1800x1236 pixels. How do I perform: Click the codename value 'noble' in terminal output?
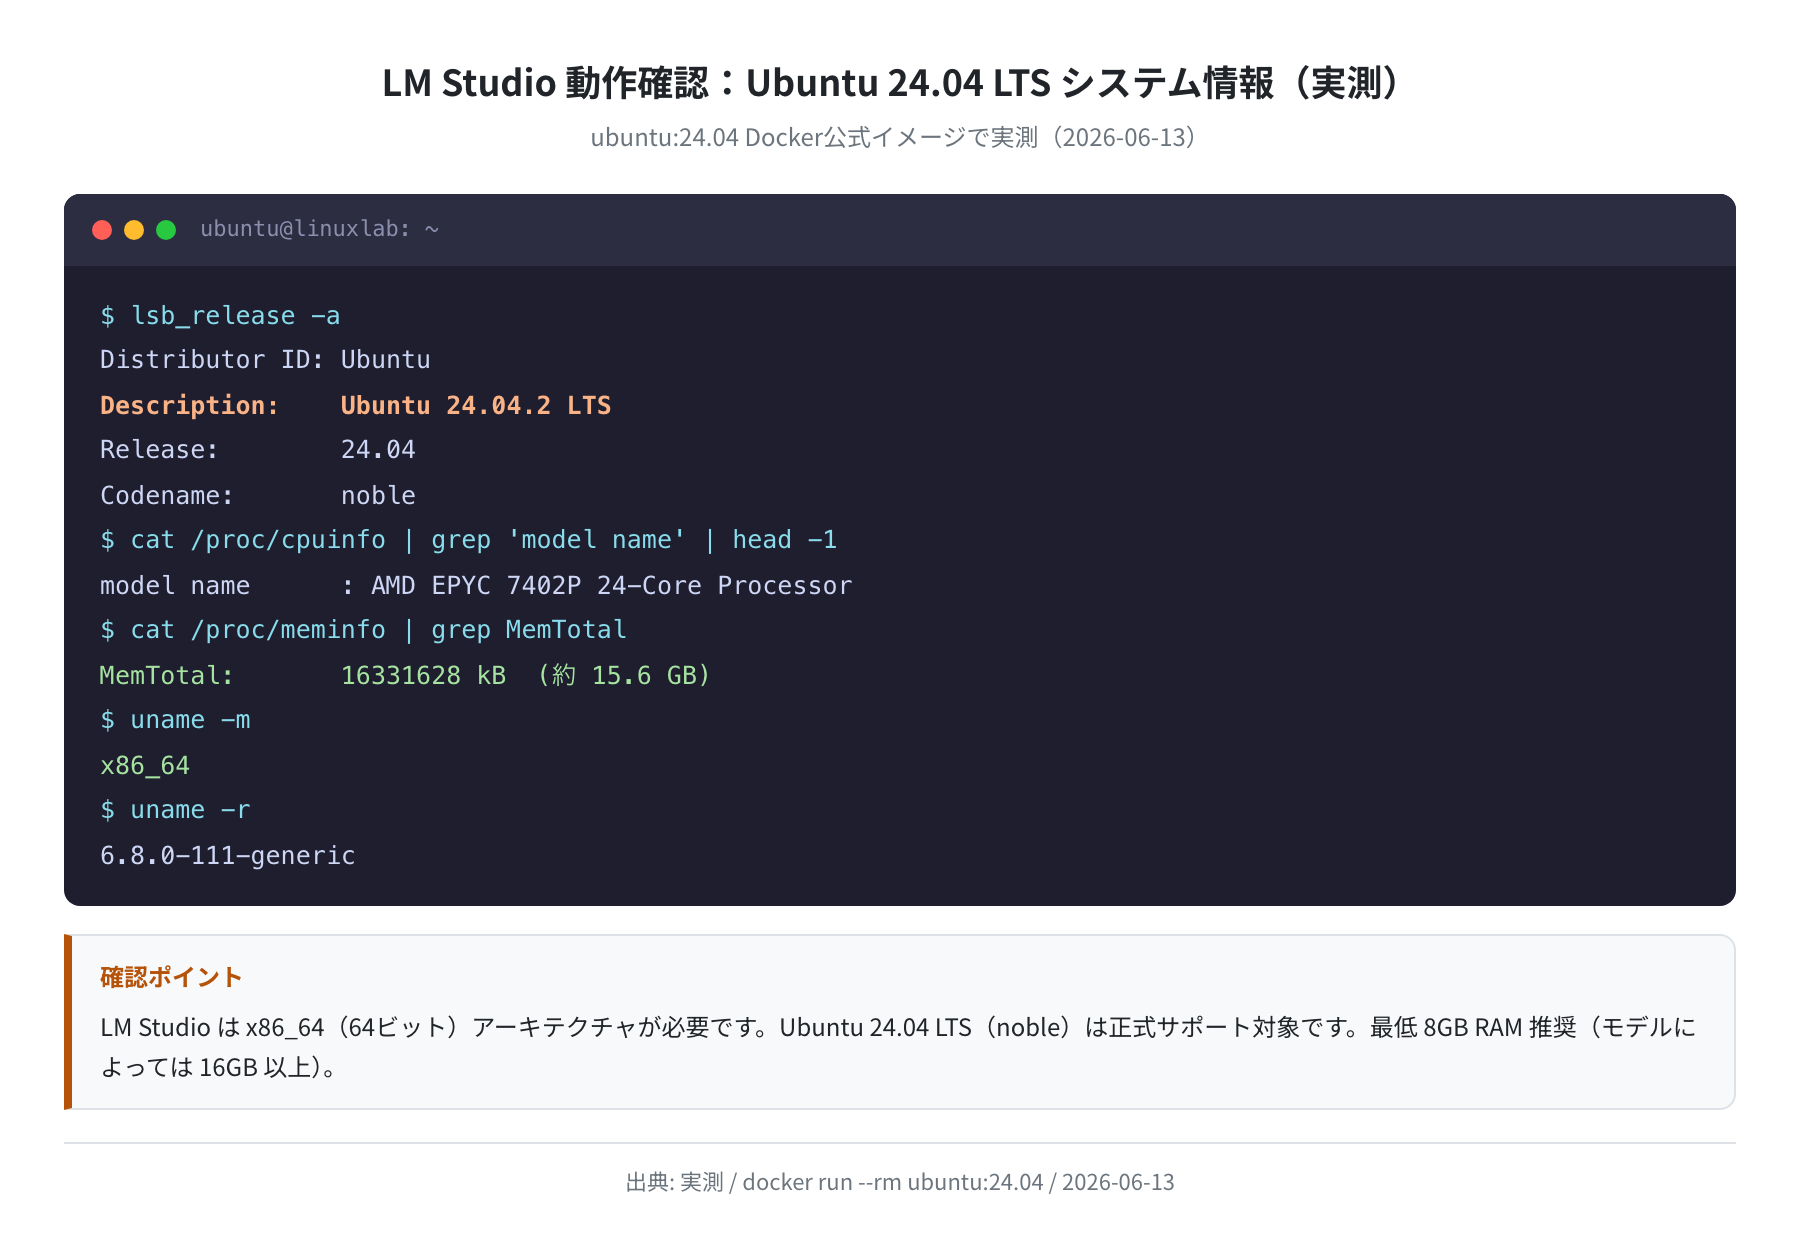pyautogui.click(x=378, y=495)
